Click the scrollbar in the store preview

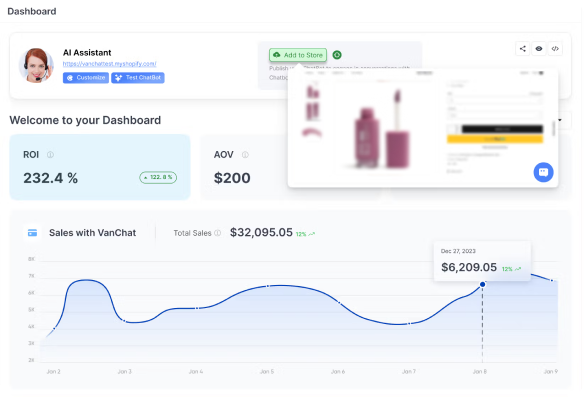point(553,128)
